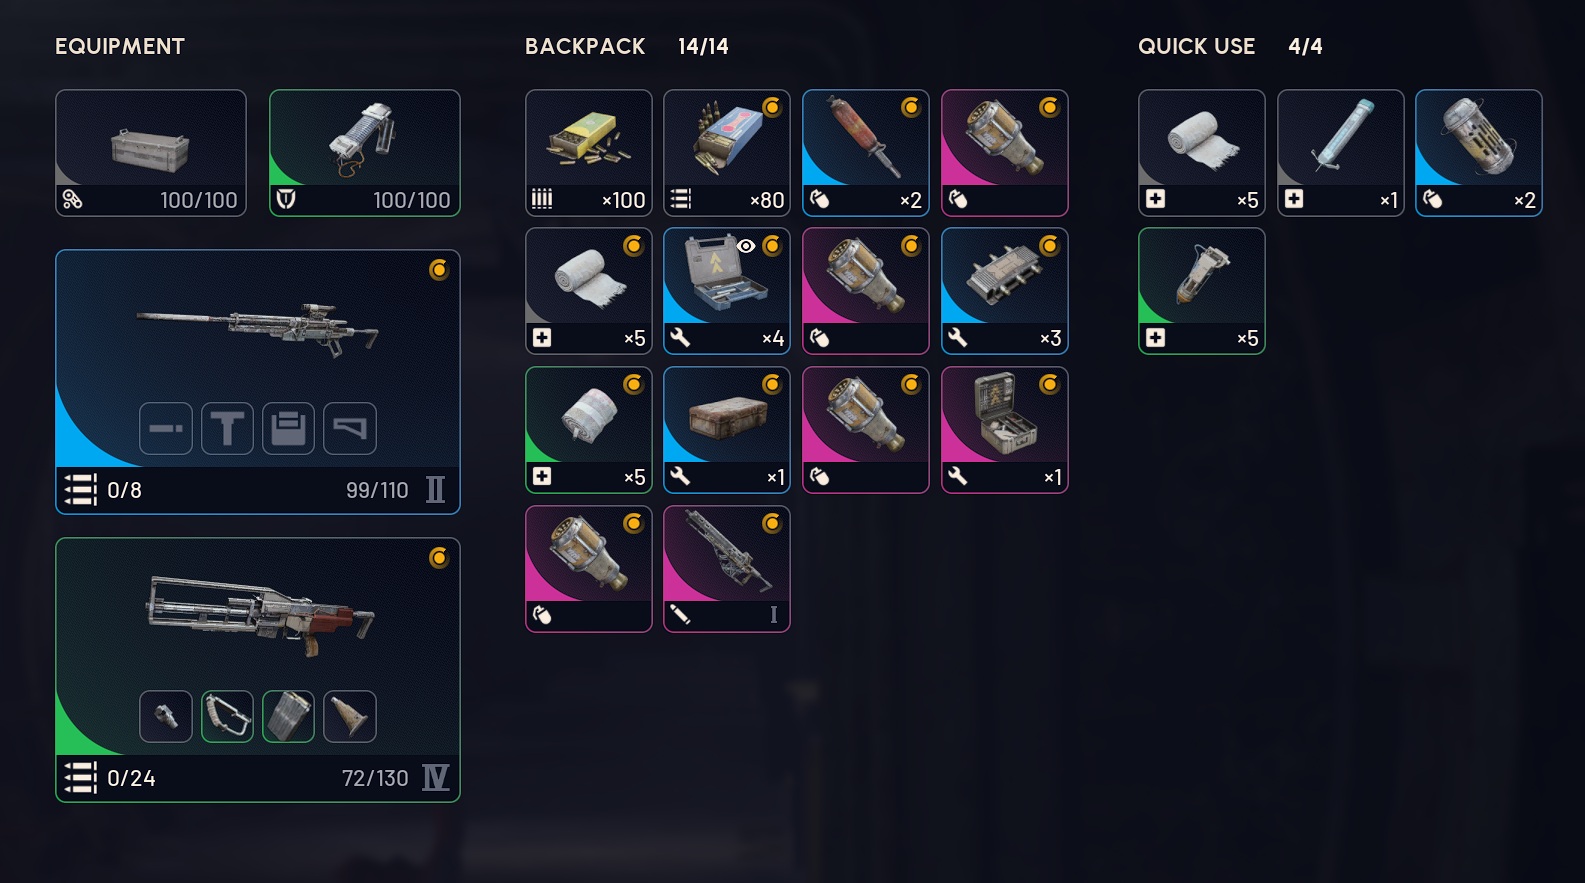Select the grey storage container equipment slot
Image resolution: width=1585 pixels, height=883 pixels.
(151, 153)
